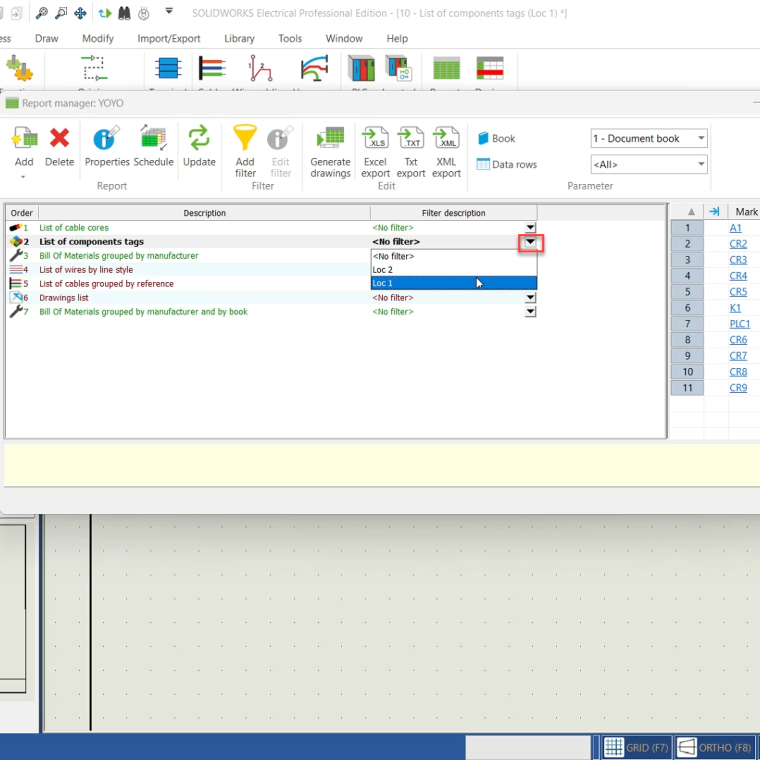
Task: Click the Txt export icon
Action: pos(411,138)
